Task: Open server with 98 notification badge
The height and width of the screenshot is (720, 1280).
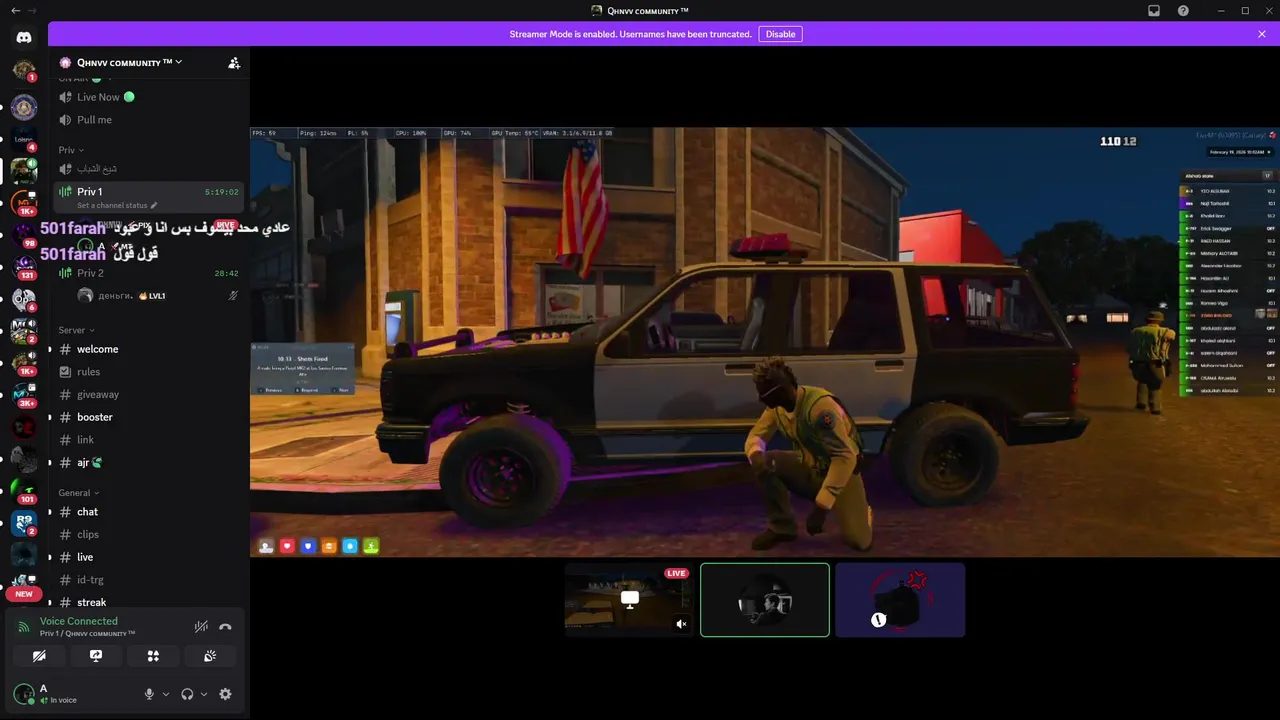Action: point(24,235)
